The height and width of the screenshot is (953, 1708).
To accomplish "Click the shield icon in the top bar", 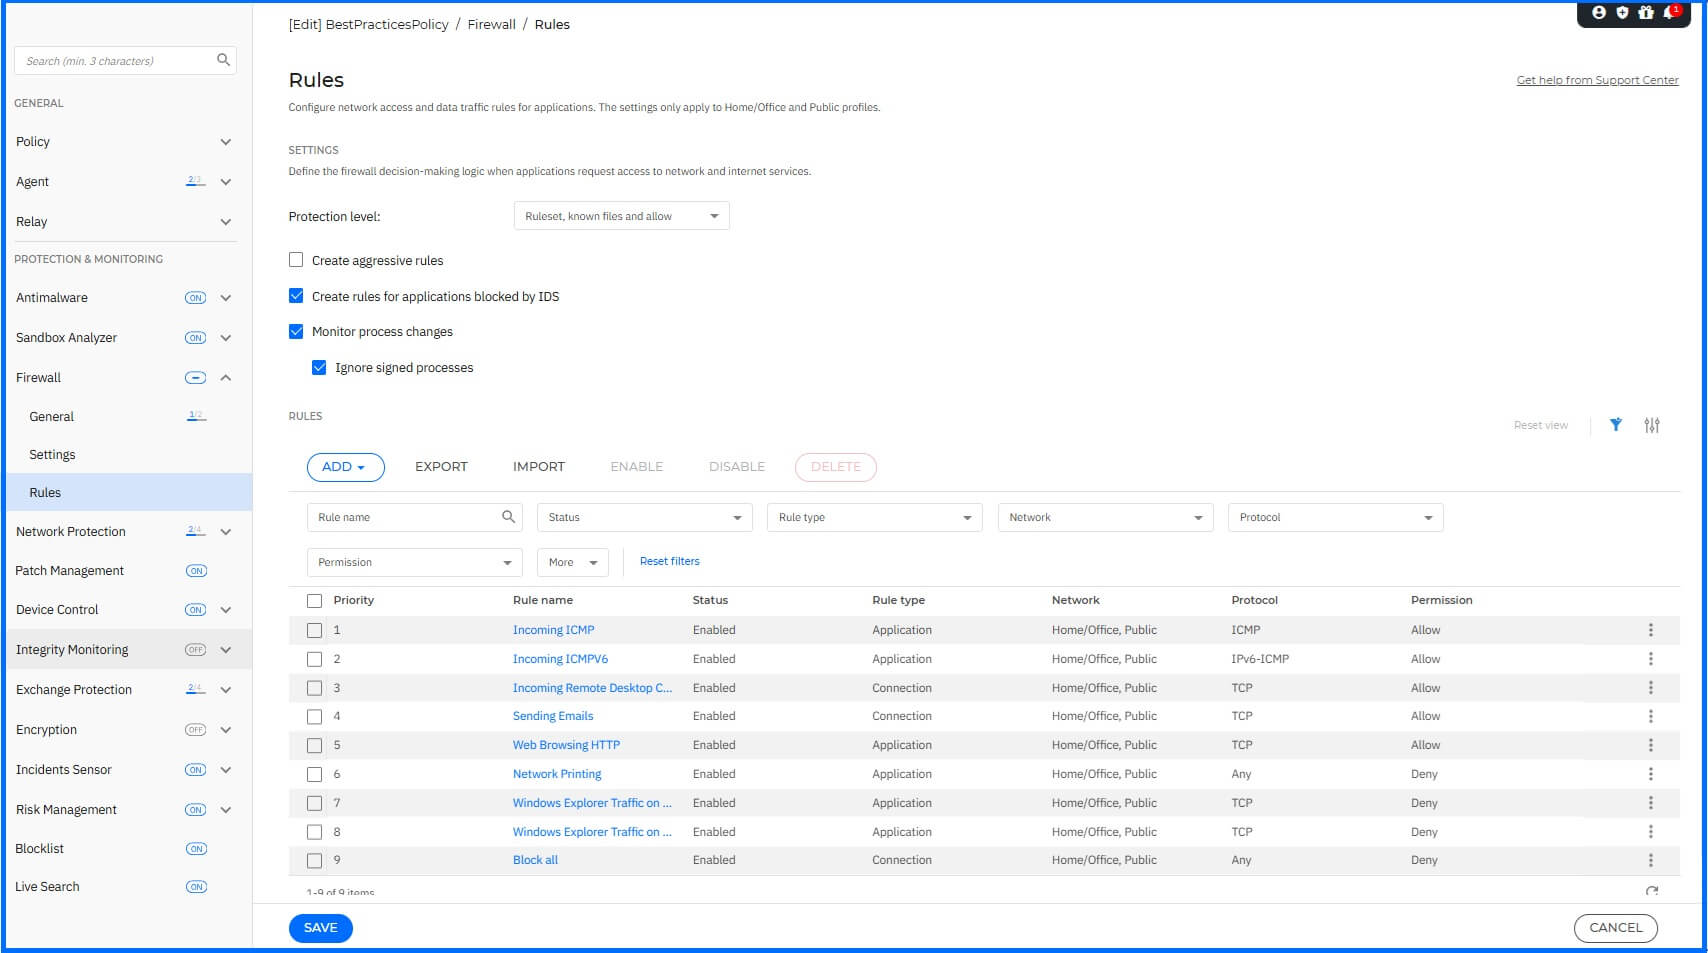I will point(1621,14).
